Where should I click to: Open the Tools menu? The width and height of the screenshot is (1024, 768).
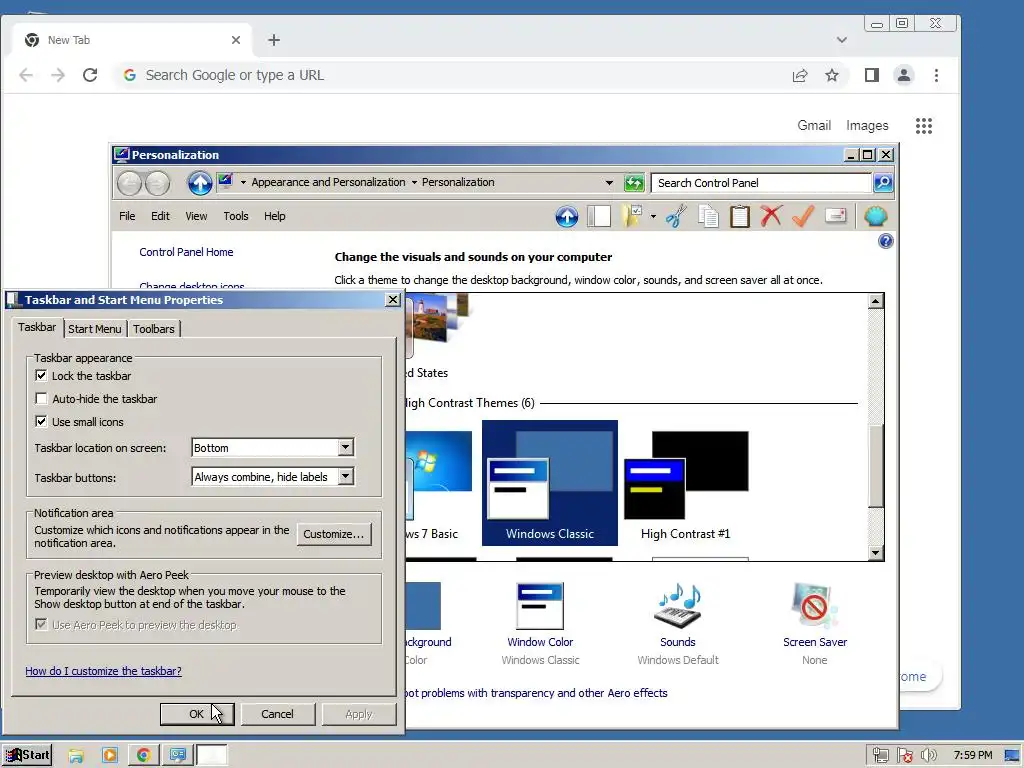236,216
